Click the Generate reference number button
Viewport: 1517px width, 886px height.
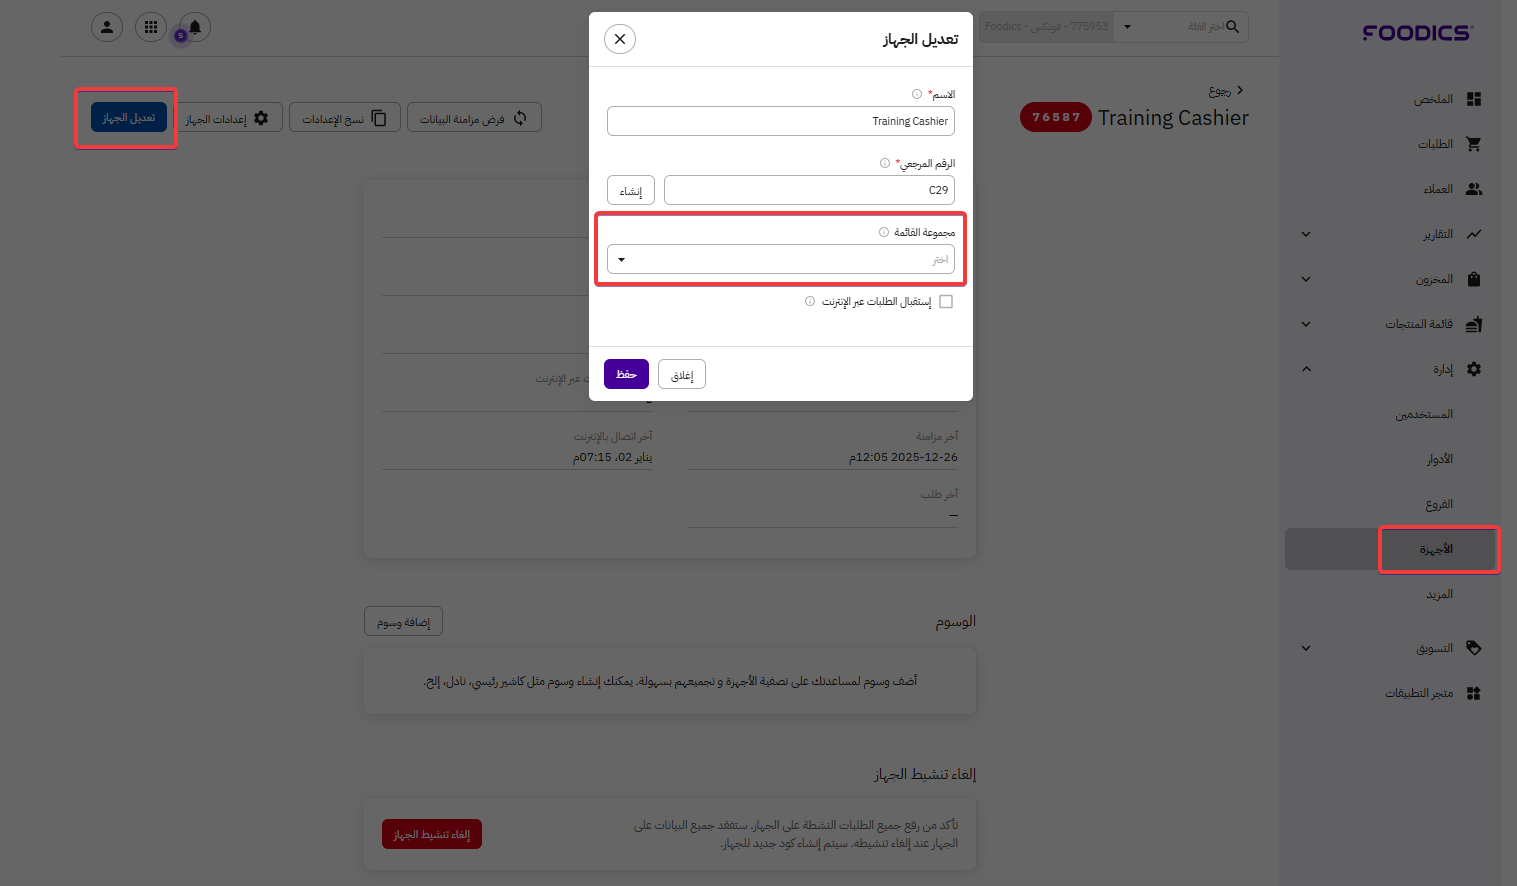631,190
